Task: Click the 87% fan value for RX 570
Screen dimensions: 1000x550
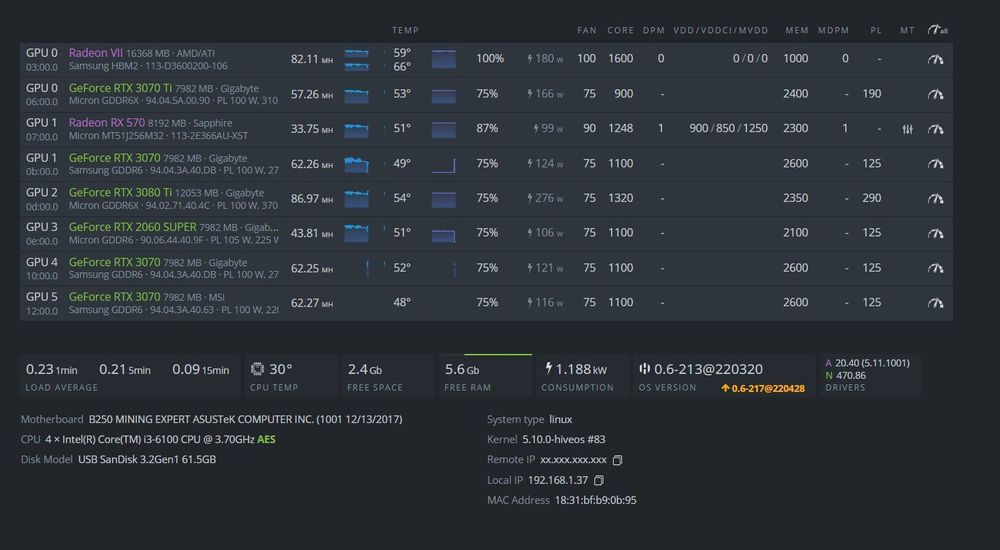Action: point(487,128)
